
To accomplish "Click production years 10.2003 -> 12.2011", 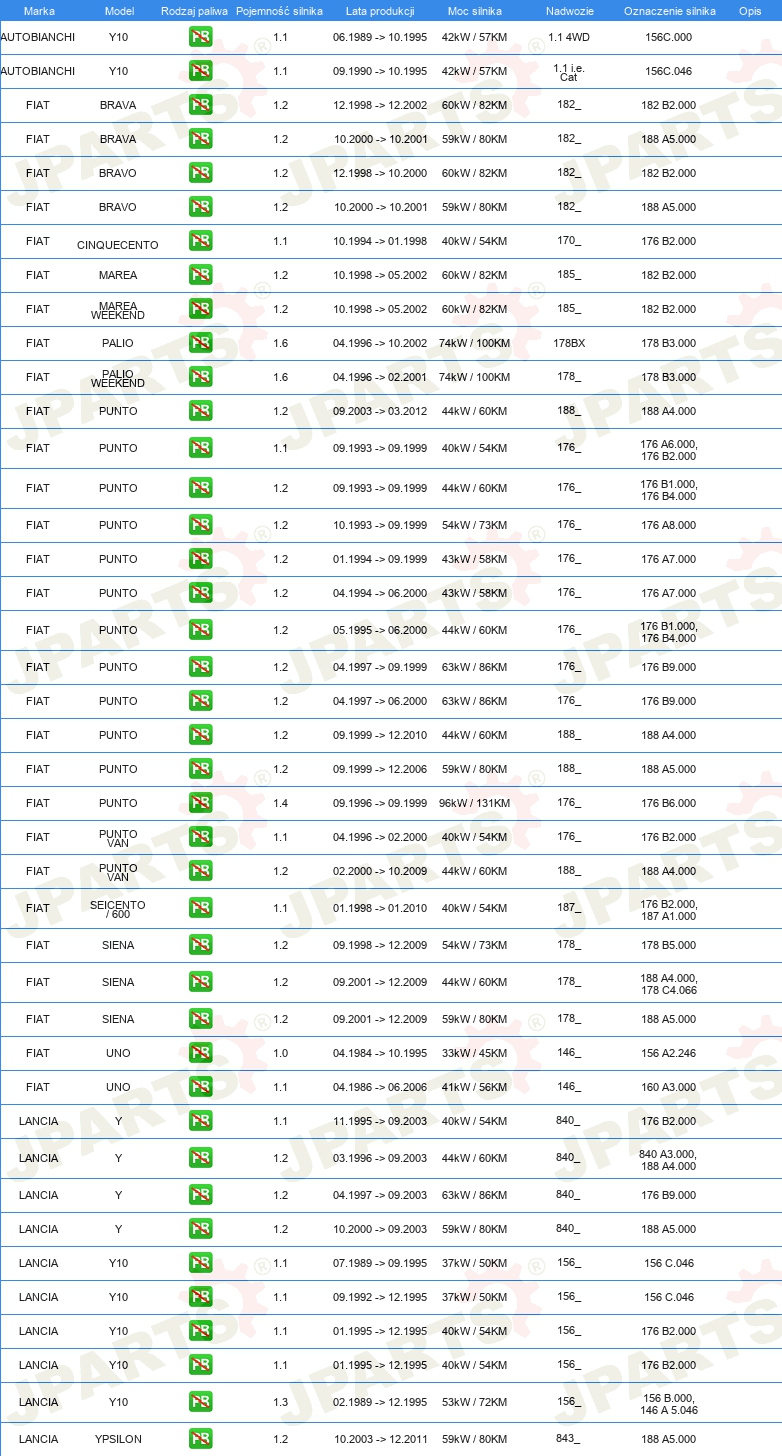I will [380, 1439].
